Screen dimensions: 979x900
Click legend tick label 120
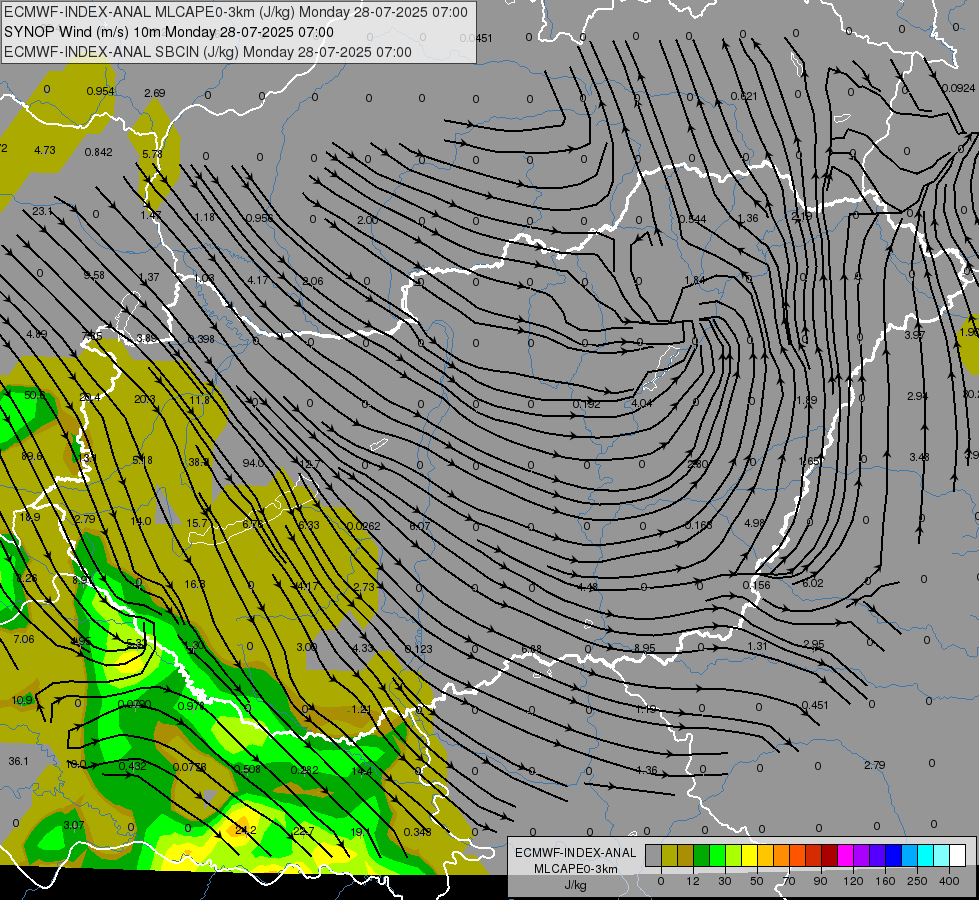(853, 881)
